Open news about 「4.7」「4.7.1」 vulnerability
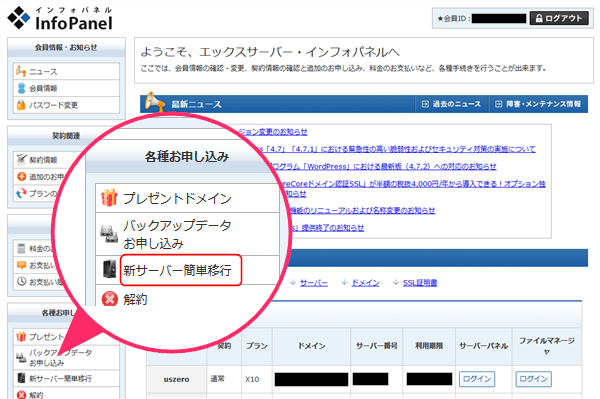 [398, 149]
